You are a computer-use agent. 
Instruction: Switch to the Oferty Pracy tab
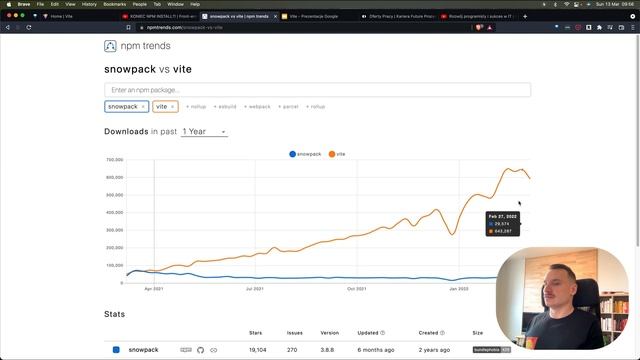(x=398, y=16)
